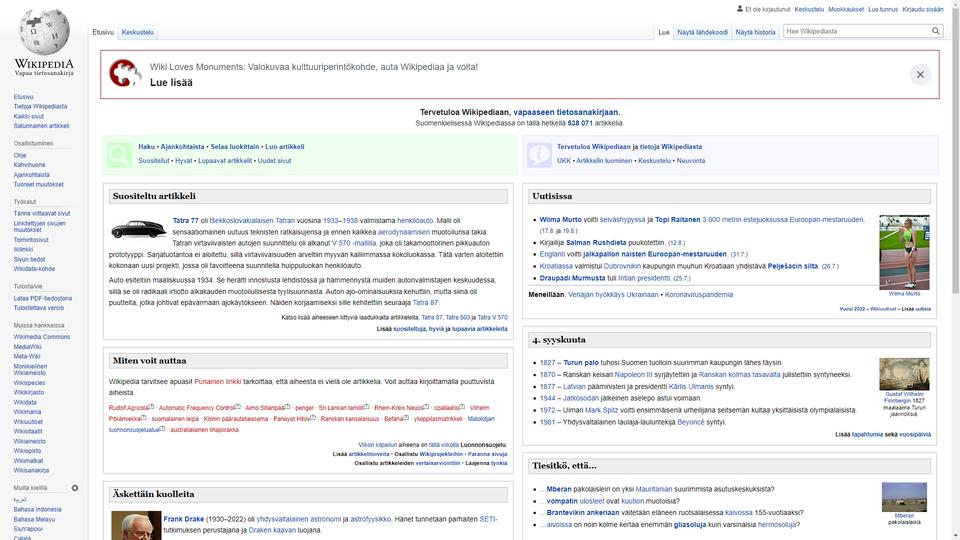Click the blue info portal icon
This screenshot has width=960, height=540.
tap(539, 155)
